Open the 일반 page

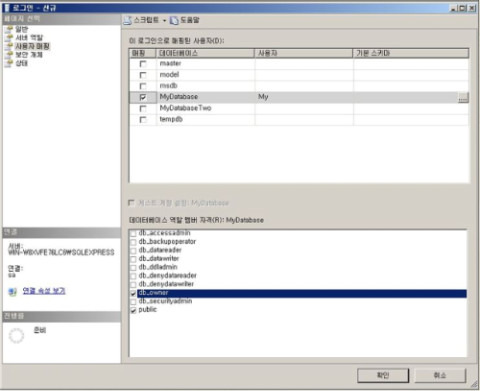(x=21, y=29)
